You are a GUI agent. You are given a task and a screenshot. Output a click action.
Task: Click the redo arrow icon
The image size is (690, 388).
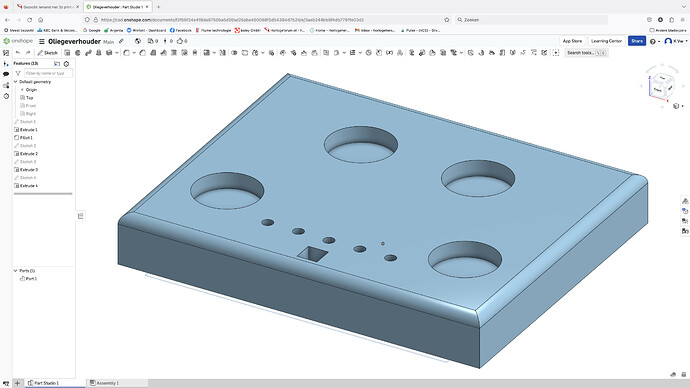(28, 53)
